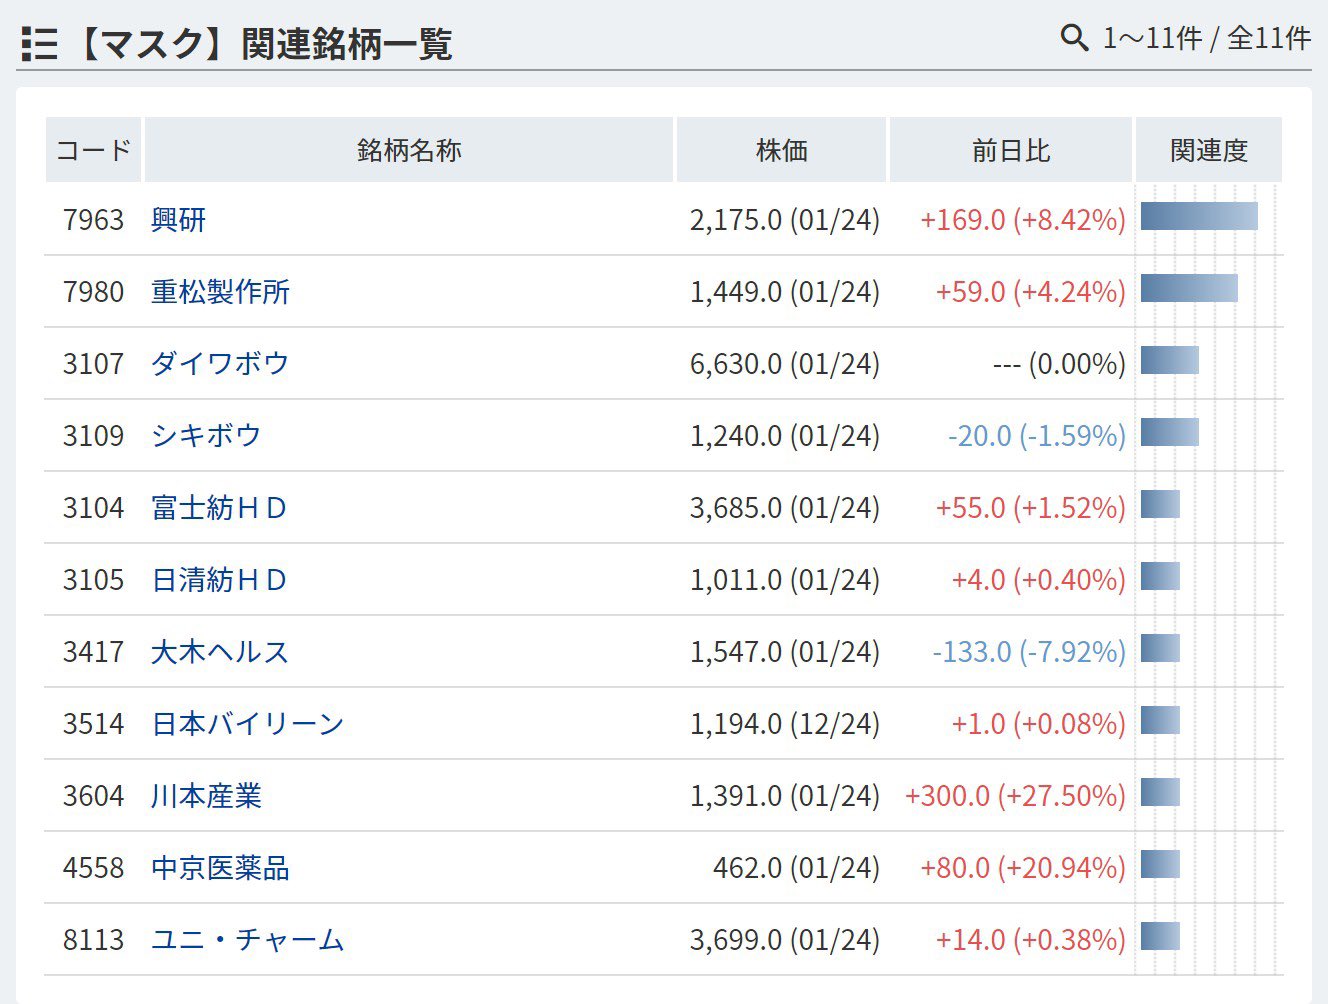Click the 1〜11件 / 全11件 result count
Screen dimensions: 1328x1004
tap(1207, 38)
